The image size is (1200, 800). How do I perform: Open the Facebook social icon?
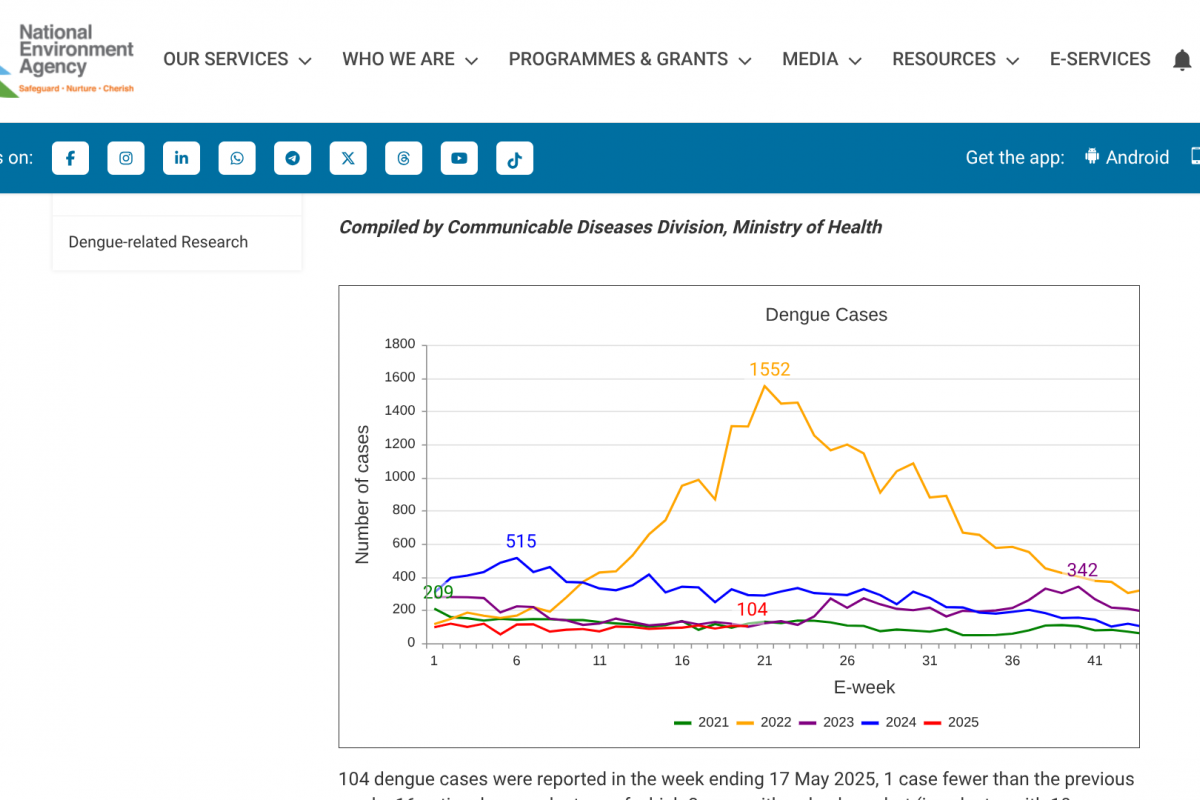(x=71, y=158)
